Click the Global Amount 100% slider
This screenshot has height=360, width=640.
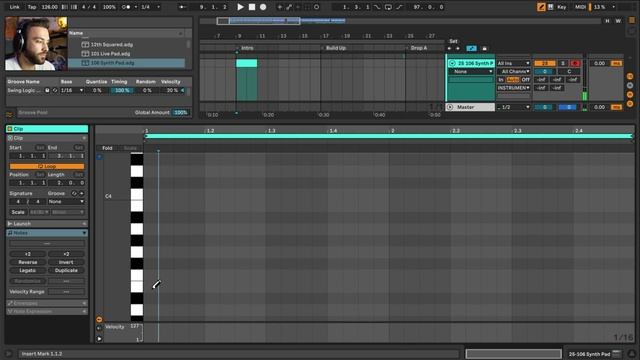(180, 112)
